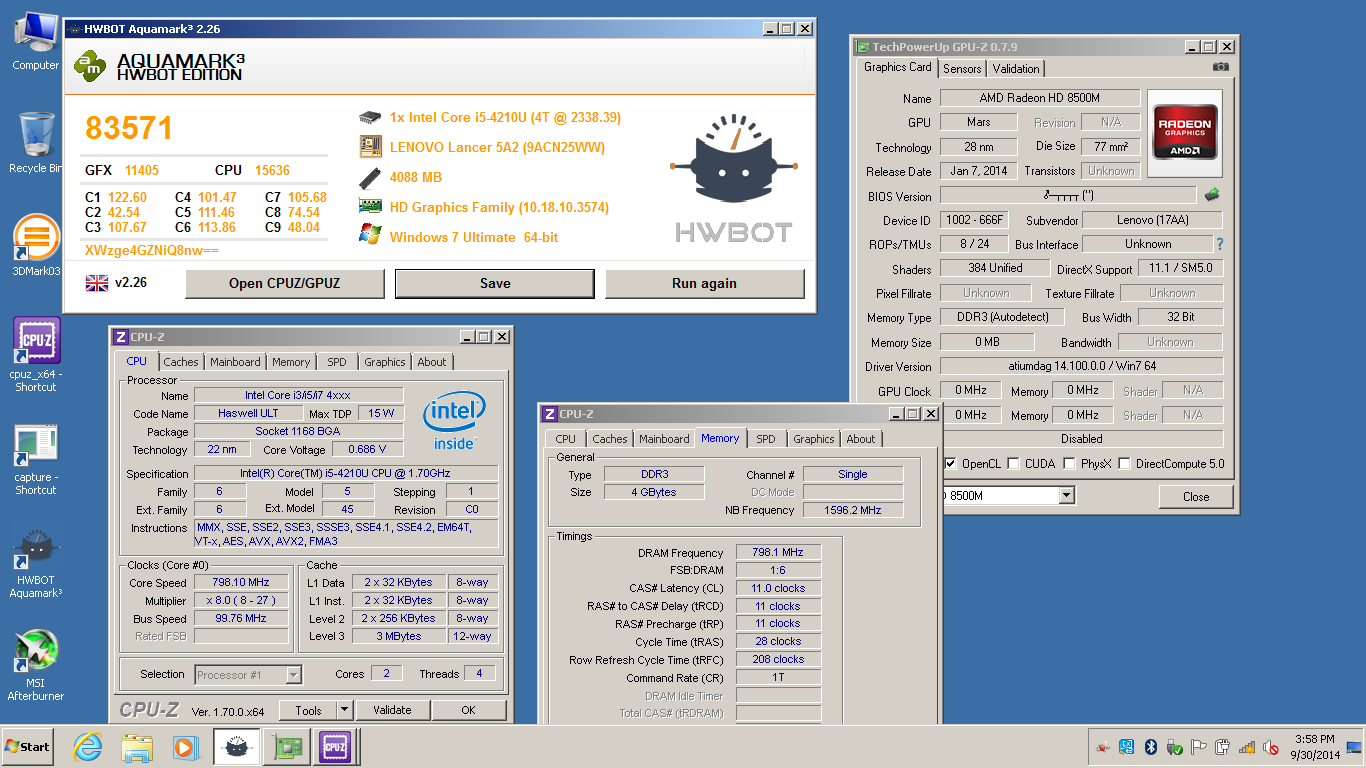Switch to the Validation tab in GPU-Z
This screenshot has height=768, width=1366.
[x=1016, y=69]
